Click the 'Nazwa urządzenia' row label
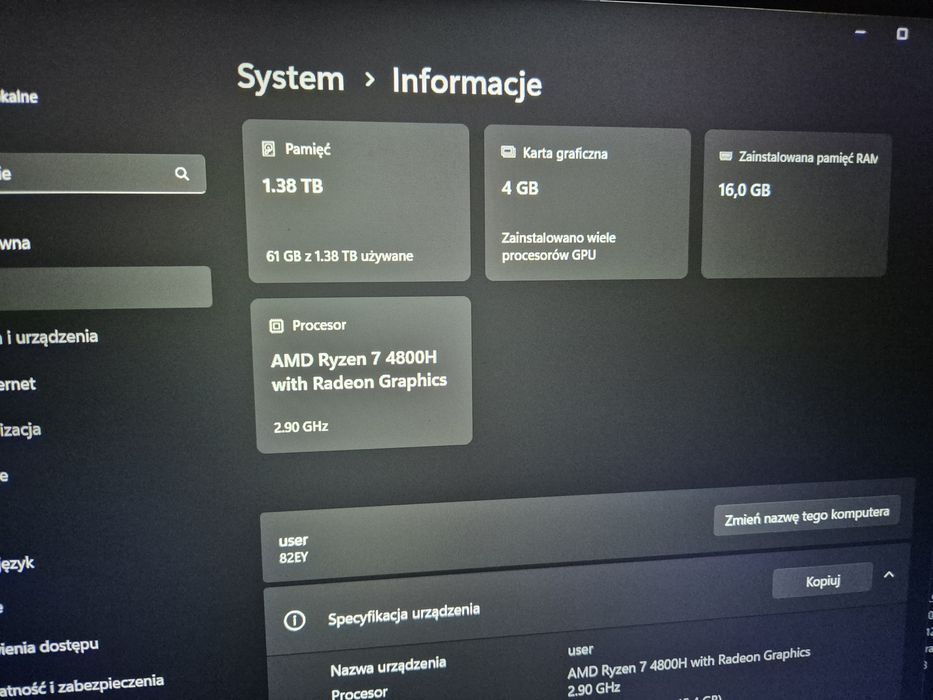The height and width of the screenshot is (700, 933). 388,666
